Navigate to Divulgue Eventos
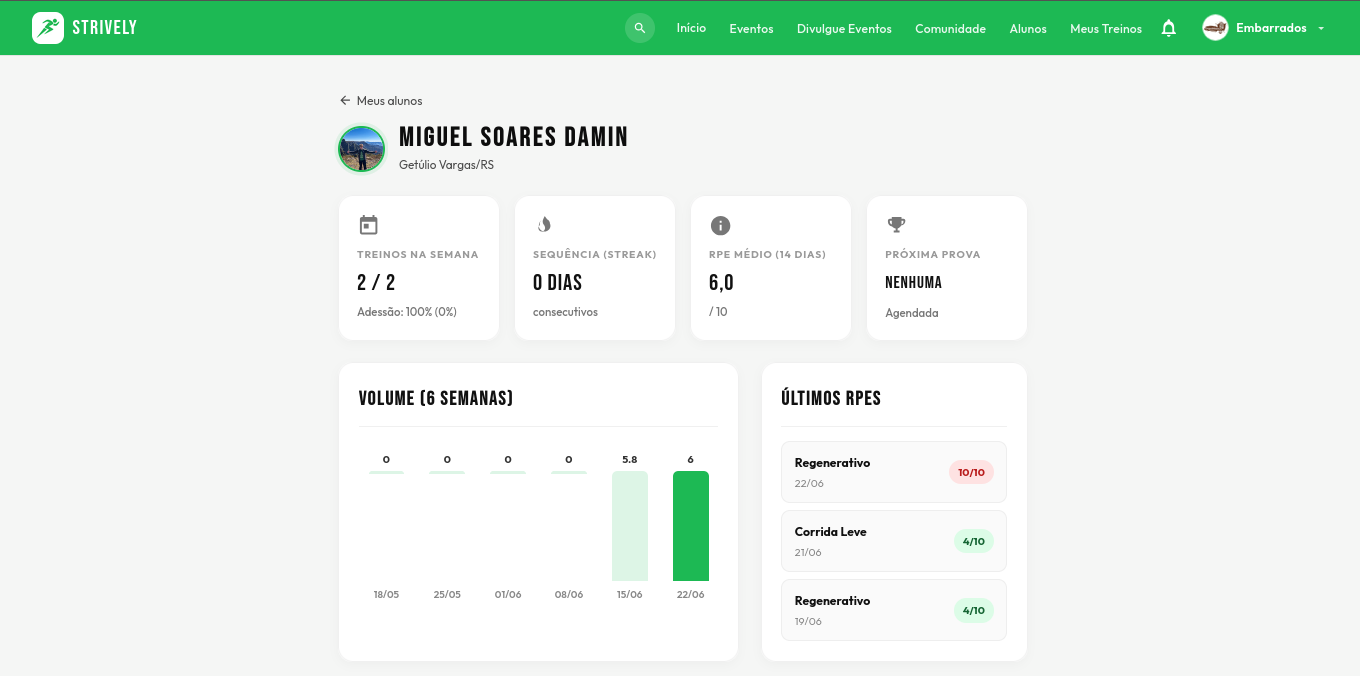 pos(844,29)
